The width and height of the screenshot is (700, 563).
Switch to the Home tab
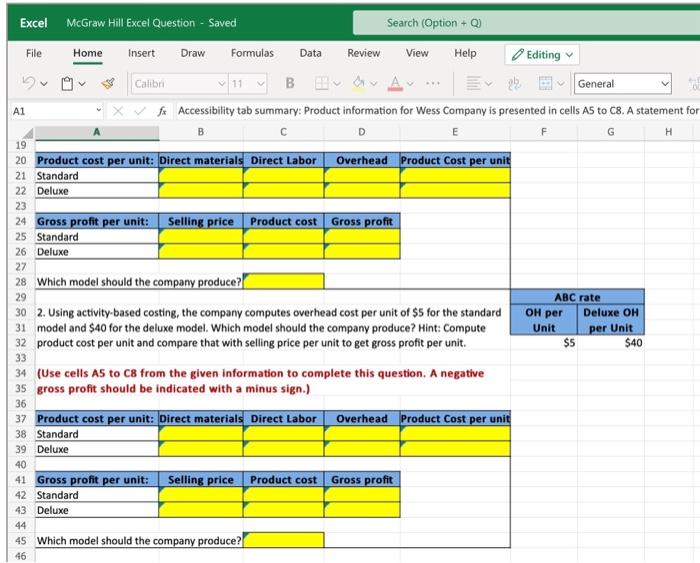[88, 53]
